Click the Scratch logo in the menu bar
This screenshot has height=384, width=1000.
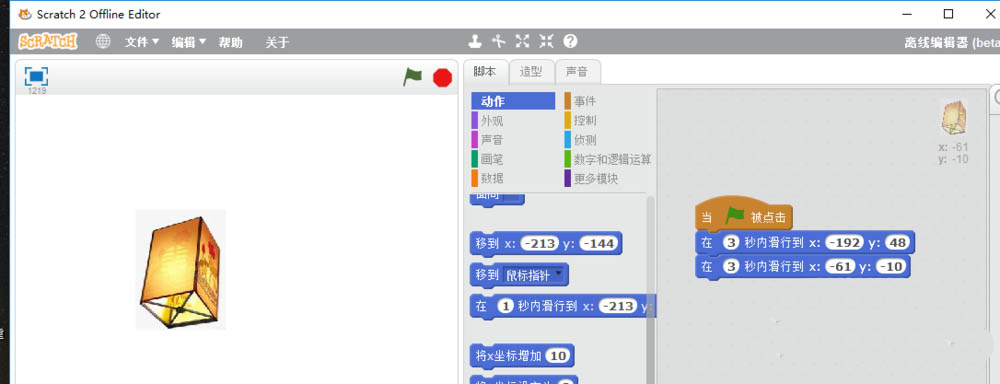pos(48,41)
